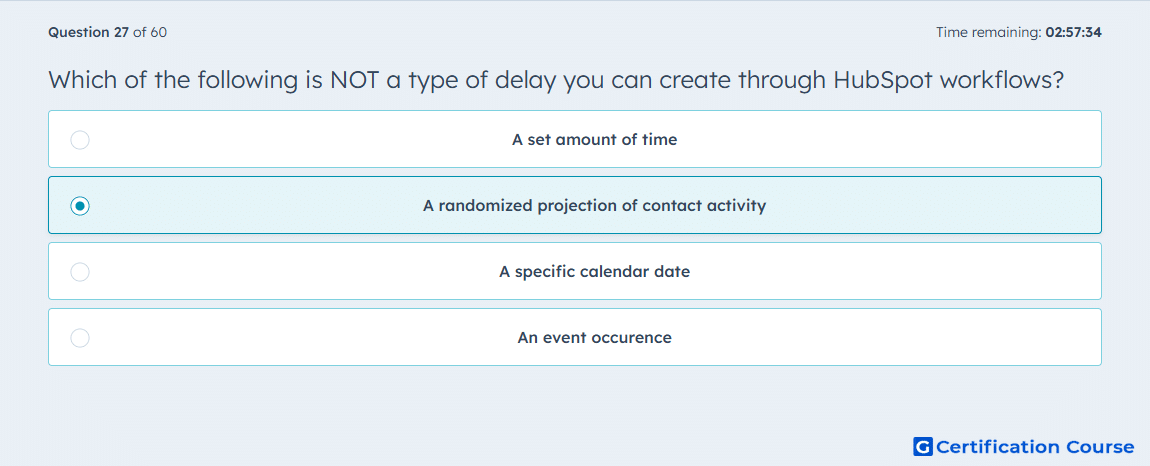The image size is (1150, 466).
Task: Select the 'An event occurence' answer label
Action: (x=595, y=338)
